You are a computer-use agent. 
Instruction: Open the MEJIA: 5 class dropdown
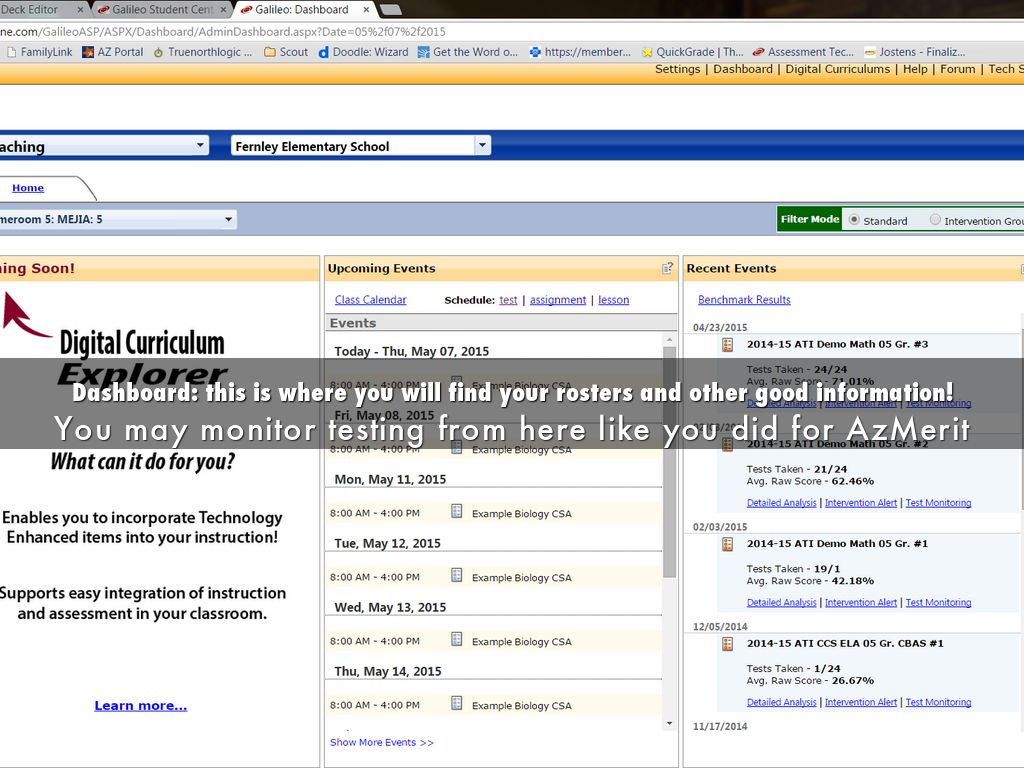[228, 219]
